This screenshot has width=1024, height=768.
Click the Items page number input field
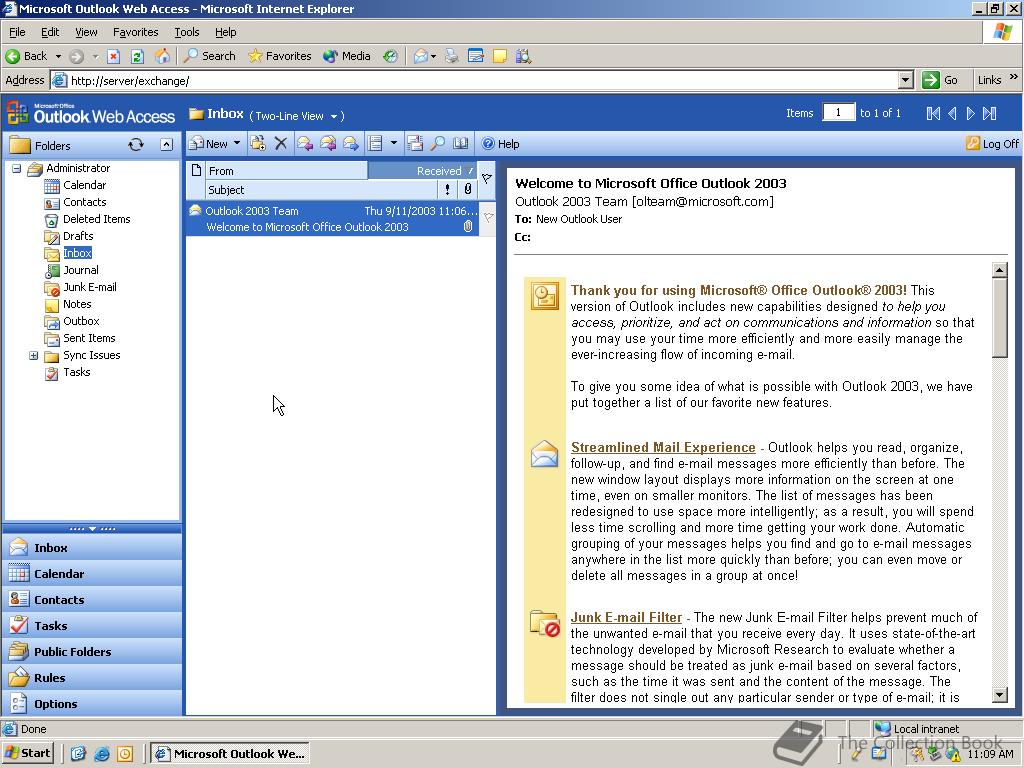(838, 112)
